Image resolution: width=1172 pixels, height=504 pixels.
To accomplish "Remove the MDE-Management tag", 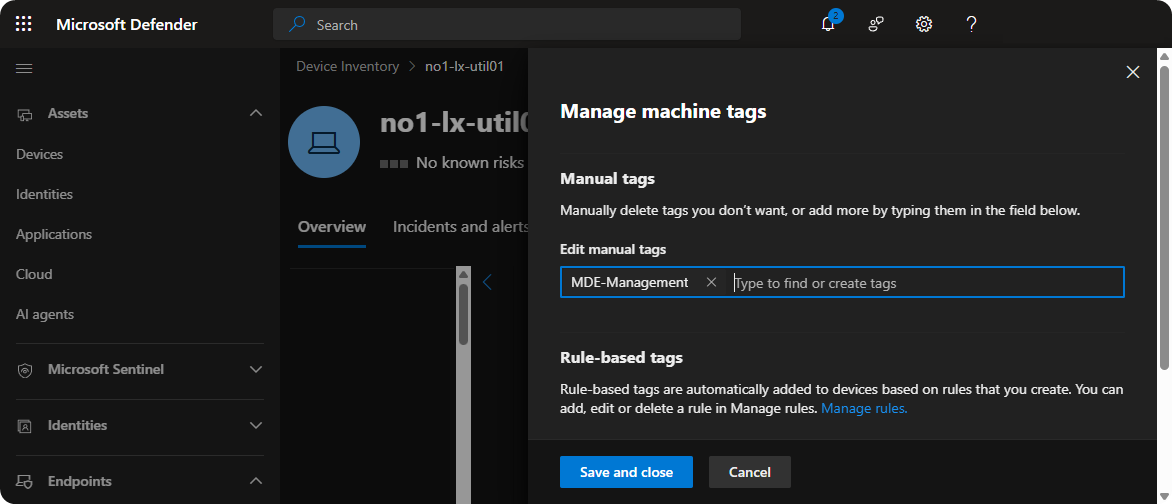I will coord(711,283).
